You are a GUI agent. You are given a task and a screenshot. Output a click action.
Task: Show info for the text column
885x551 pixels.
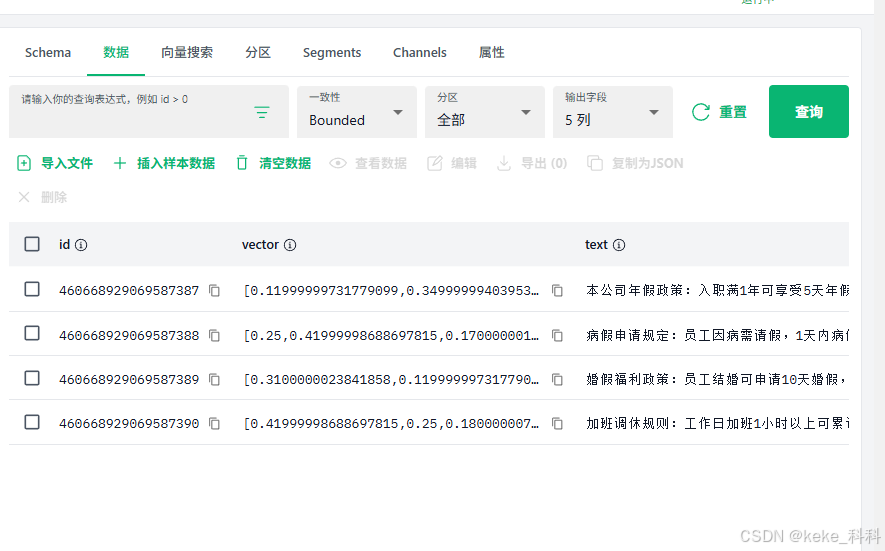click(619, 245)
